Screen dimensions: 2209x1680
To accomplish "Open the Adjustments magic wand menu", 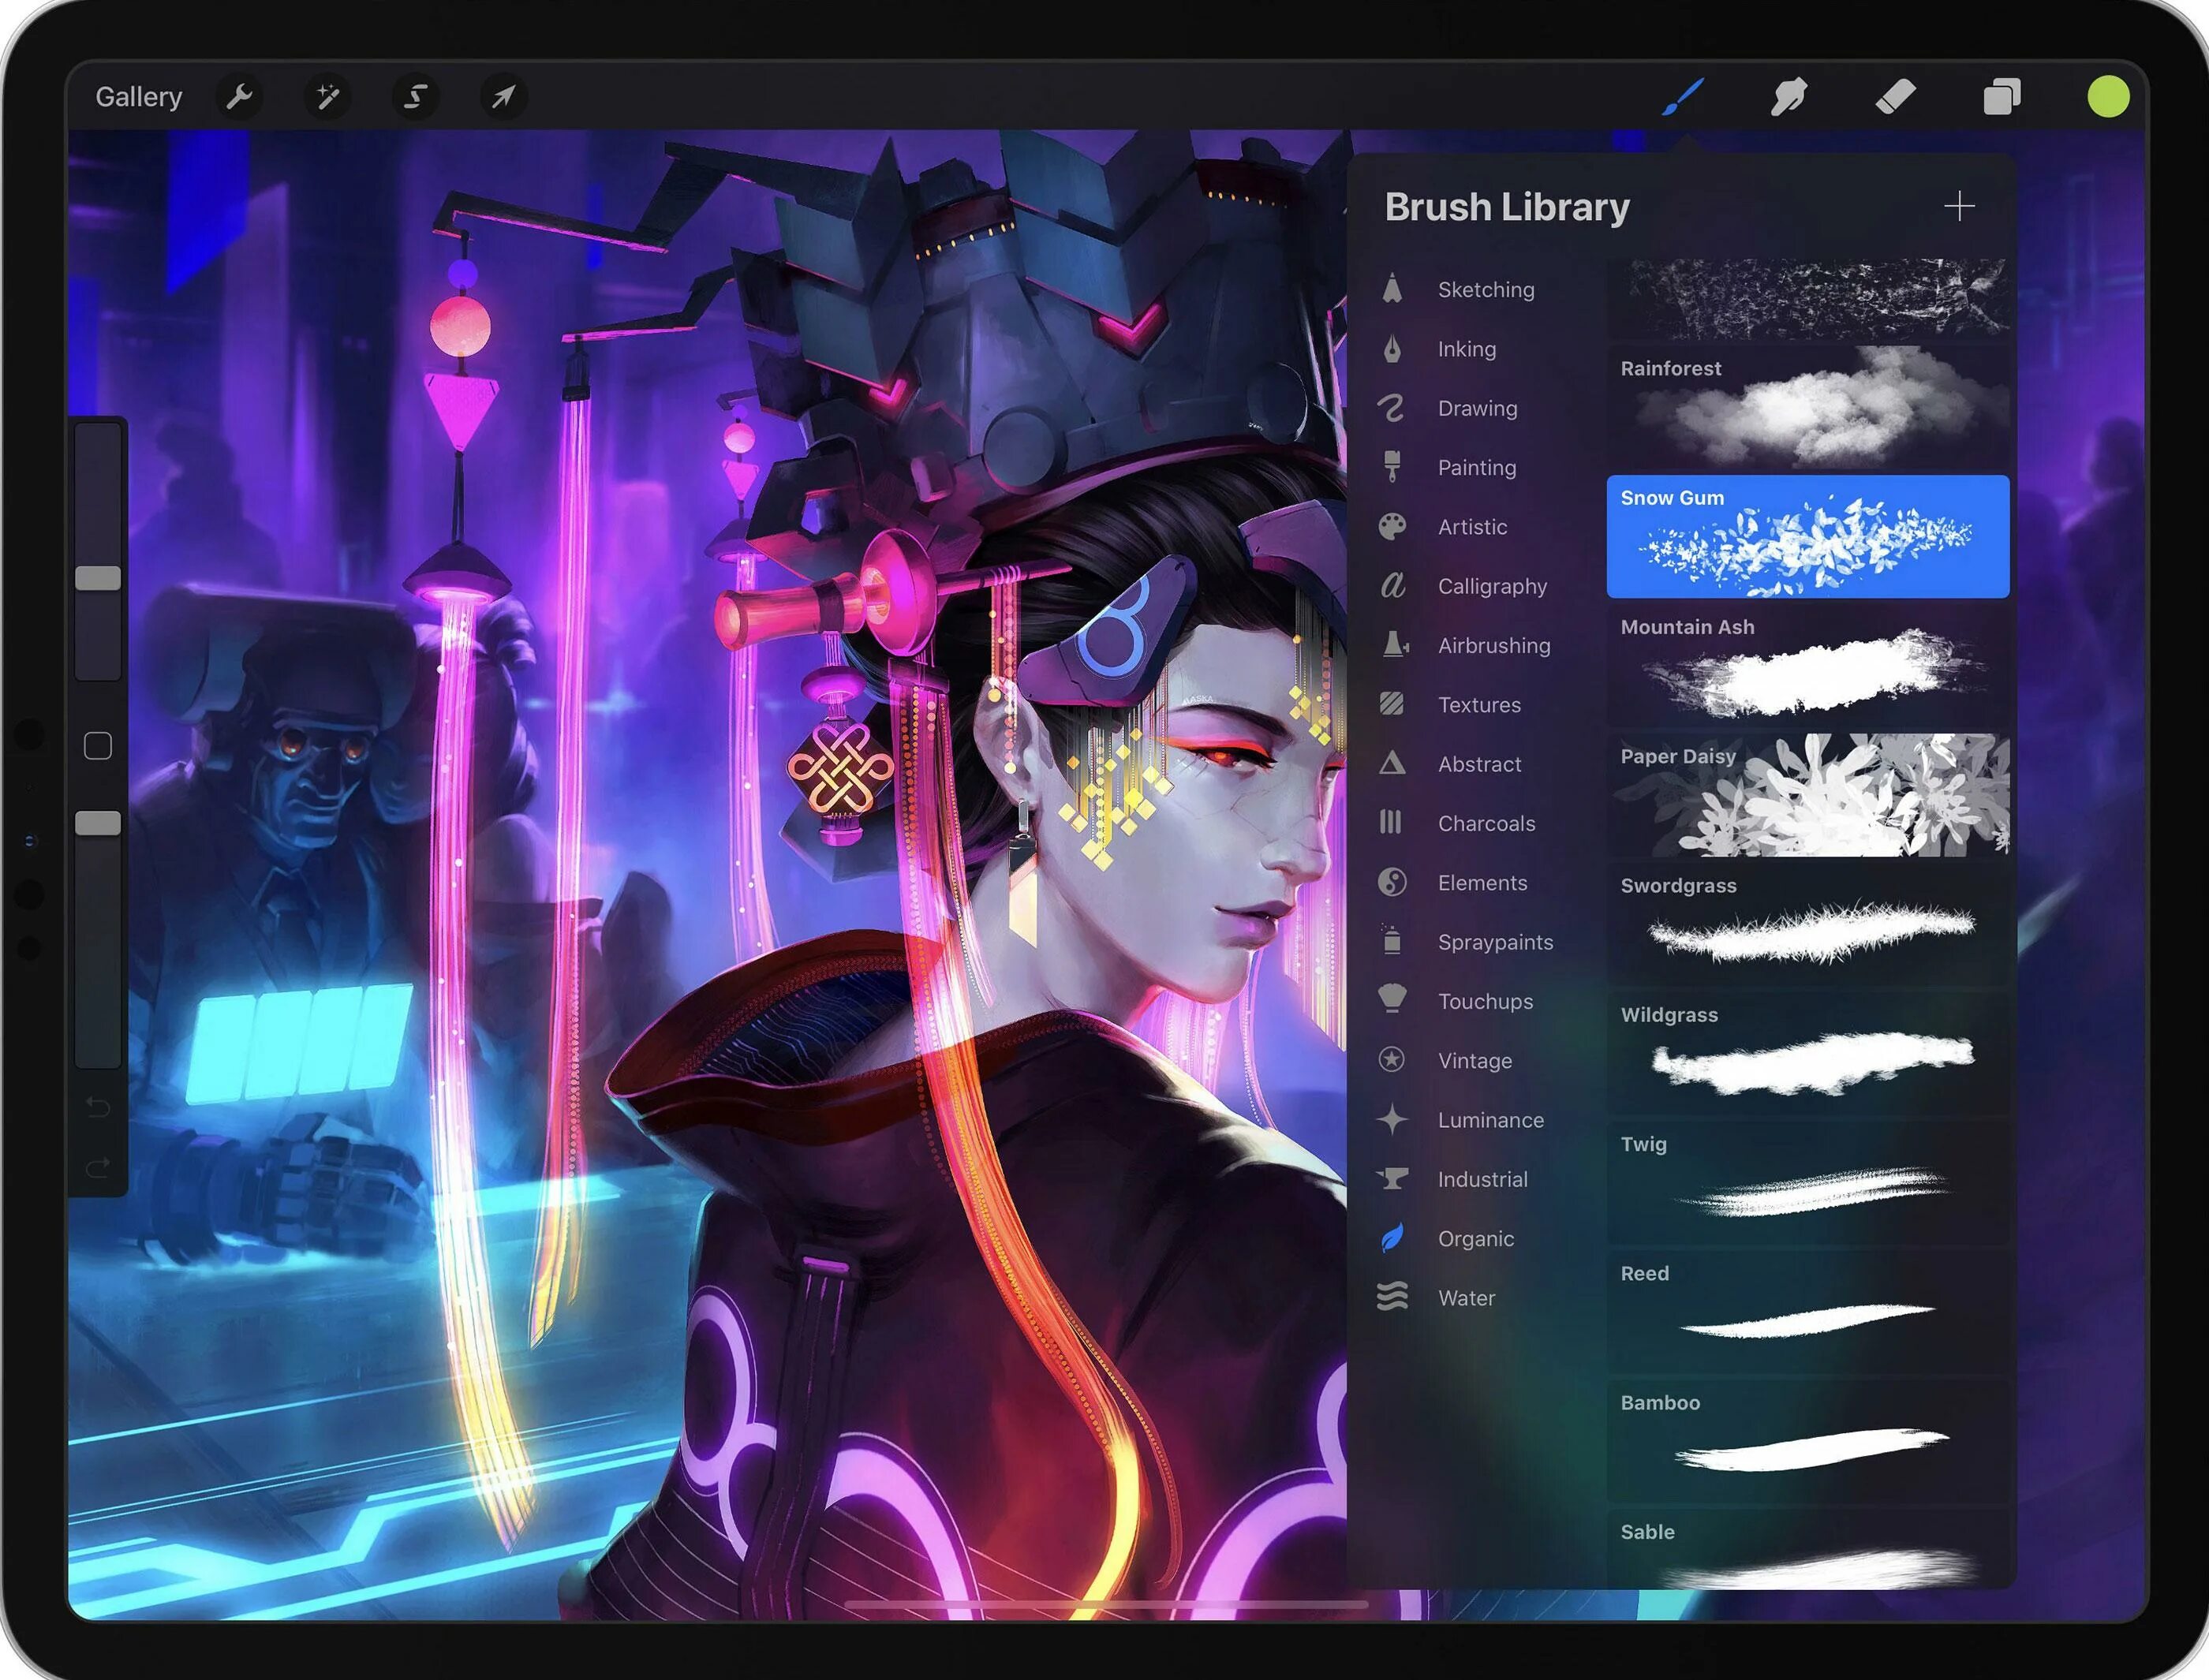I will (x=327, y=97).
